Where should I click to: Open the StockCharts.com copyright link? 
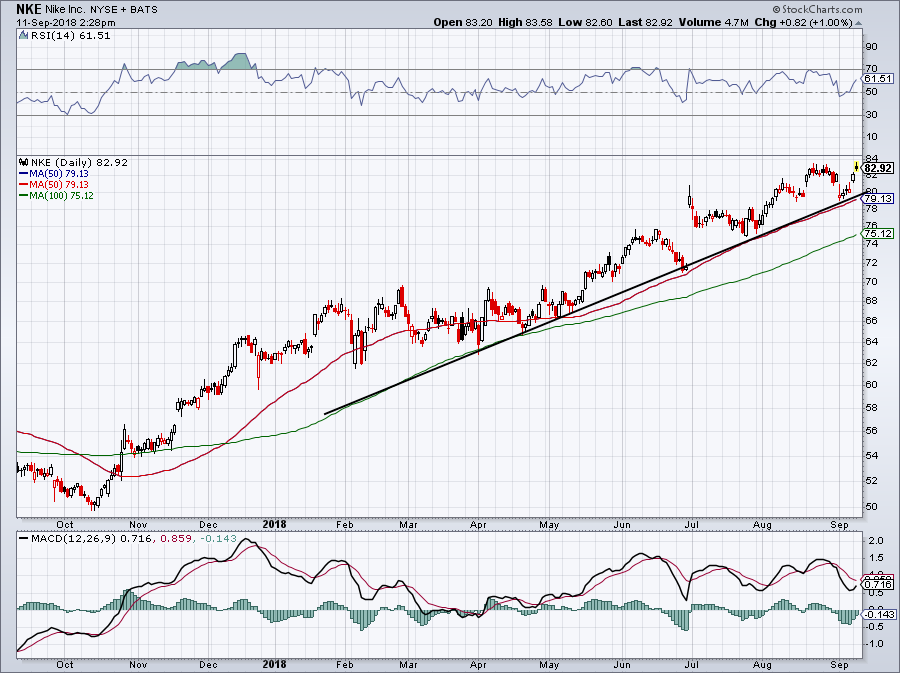[817, 9]
